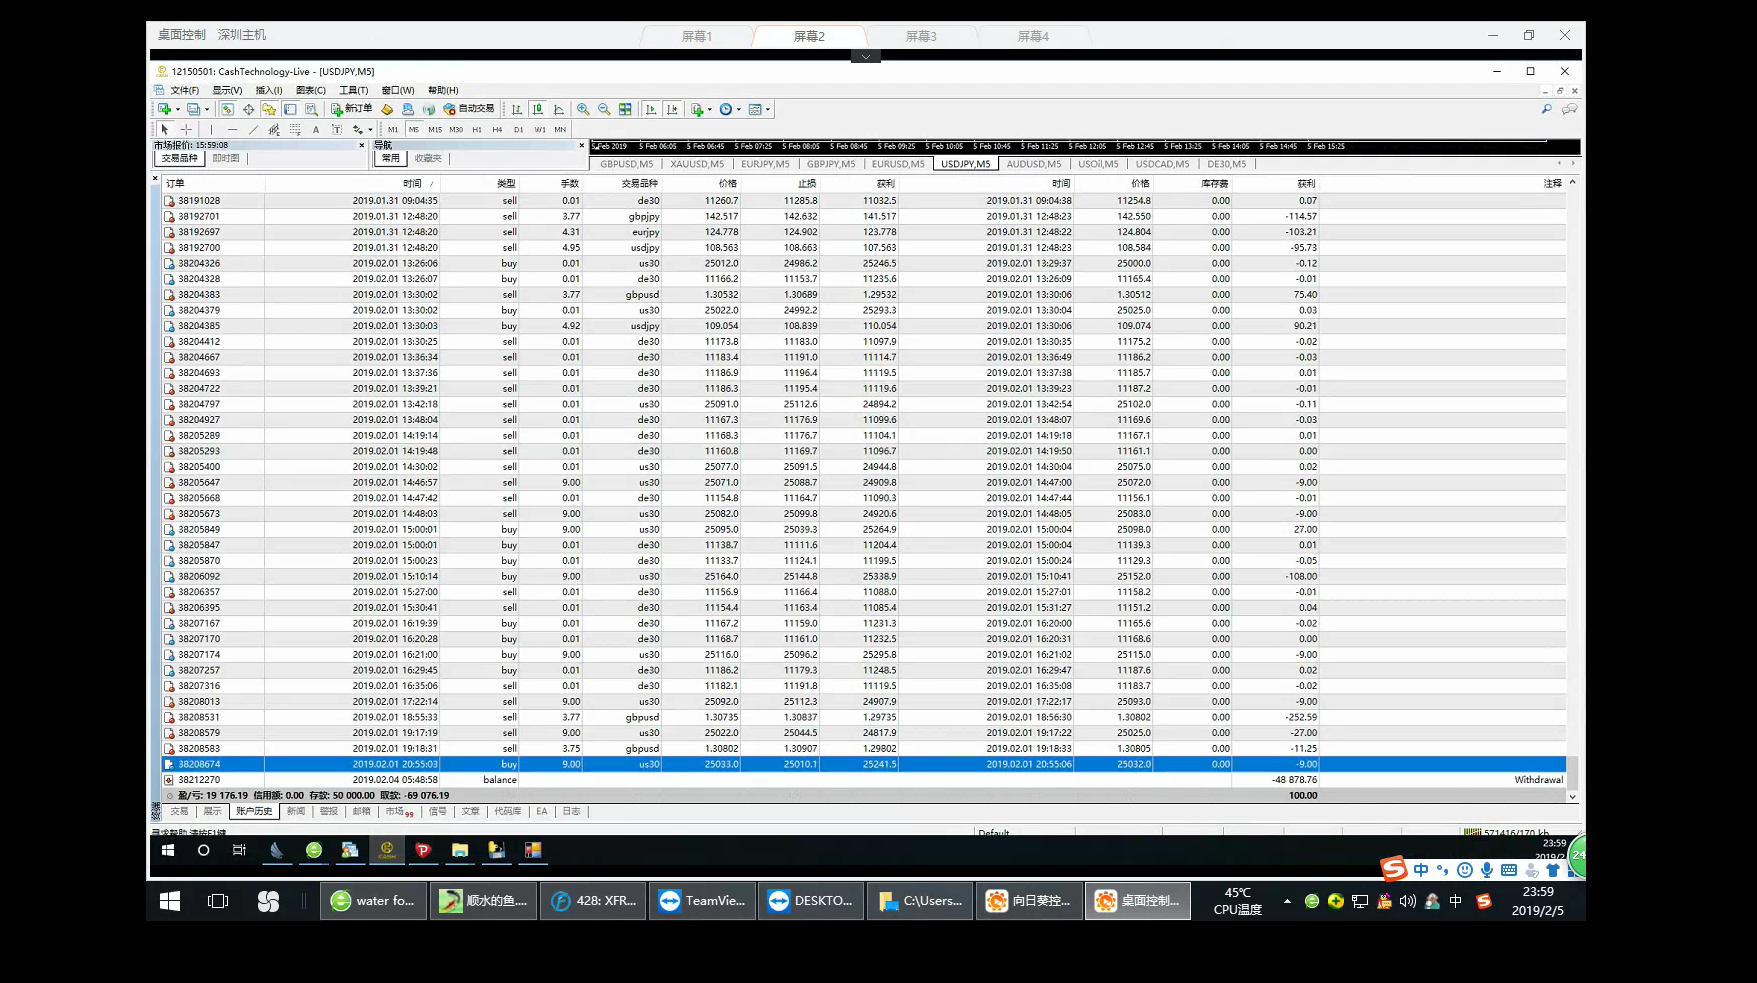Viewport: 1757px width, 983px height.
Task: Open the 即时图 tick chart tab
Action: [226, 158]
